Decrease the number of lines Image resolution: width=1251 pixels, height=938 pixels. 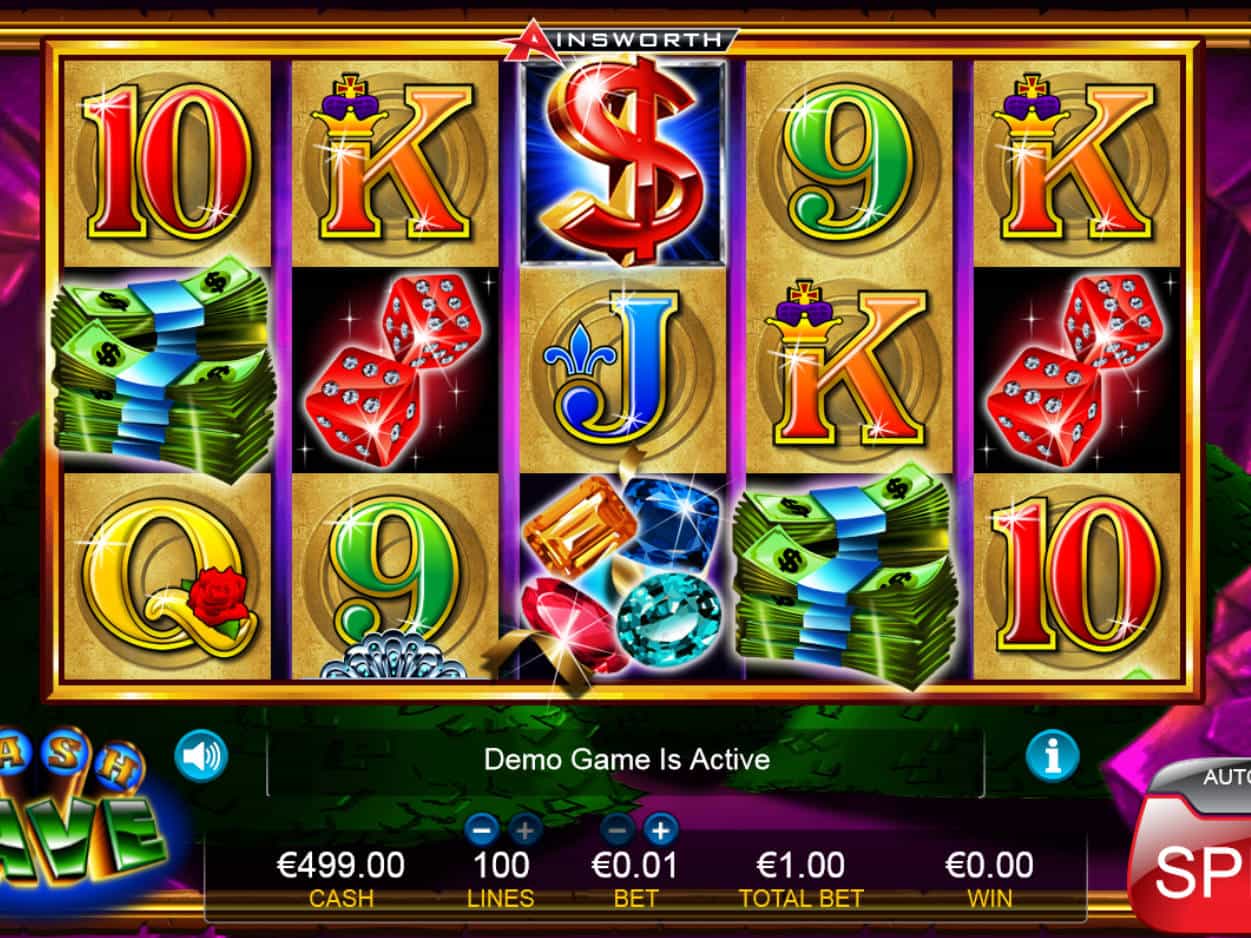[482, 829]
